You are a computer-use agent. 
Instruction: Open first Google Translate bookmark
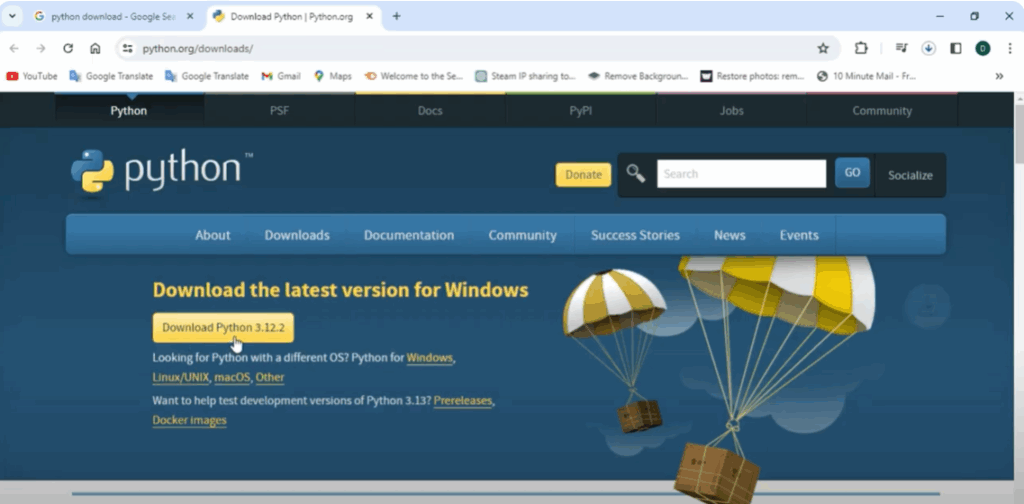click(111, 76)
